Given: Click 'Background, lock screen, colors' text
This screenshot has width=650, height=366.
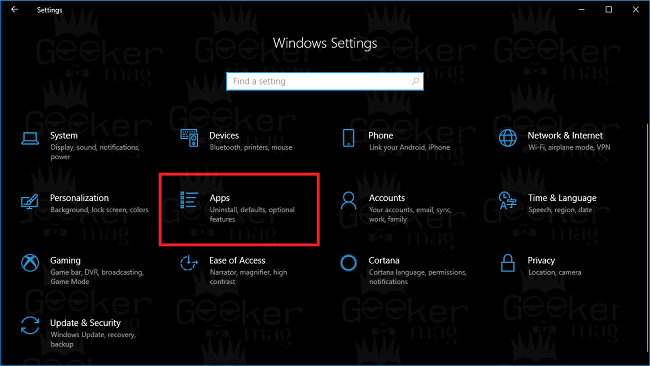Looking at the screenshot, I should 99,210.
